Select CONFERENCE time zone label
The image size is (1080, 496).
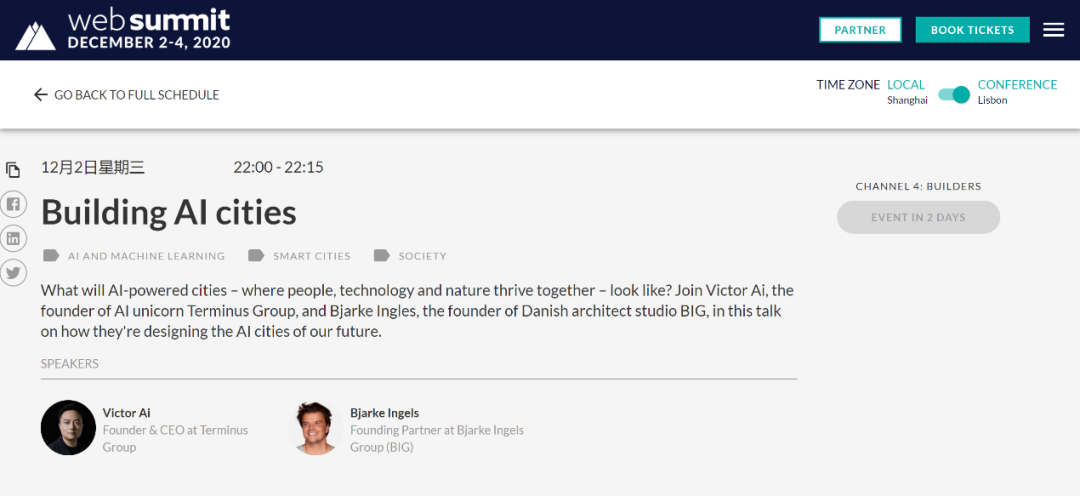coord(1017,85)
